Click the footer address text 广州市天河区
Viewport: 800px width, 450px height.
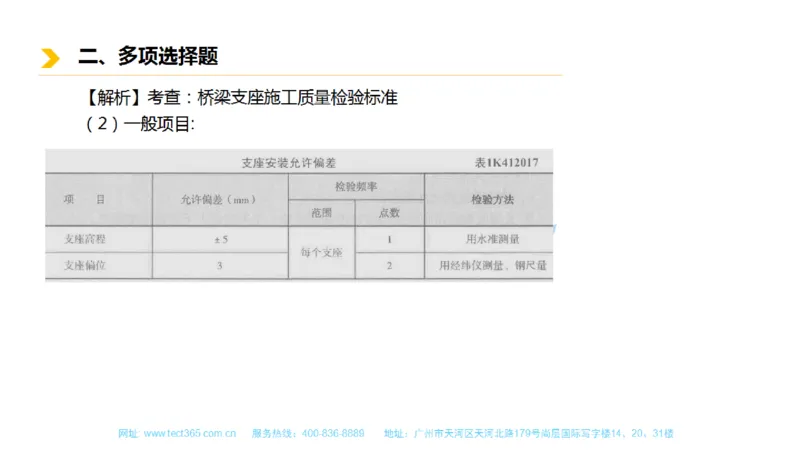[443, 434]
